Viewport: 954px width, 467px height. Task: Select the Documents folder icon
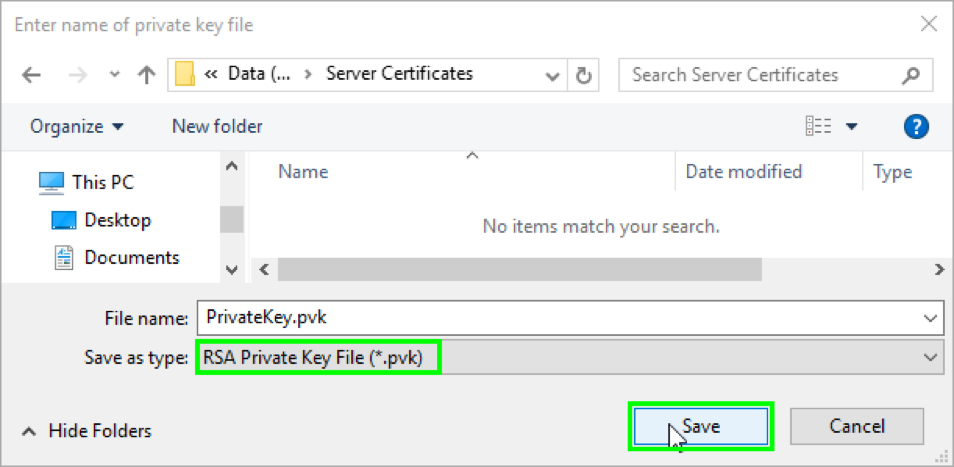pyautogui.click(x=64, y=258)
